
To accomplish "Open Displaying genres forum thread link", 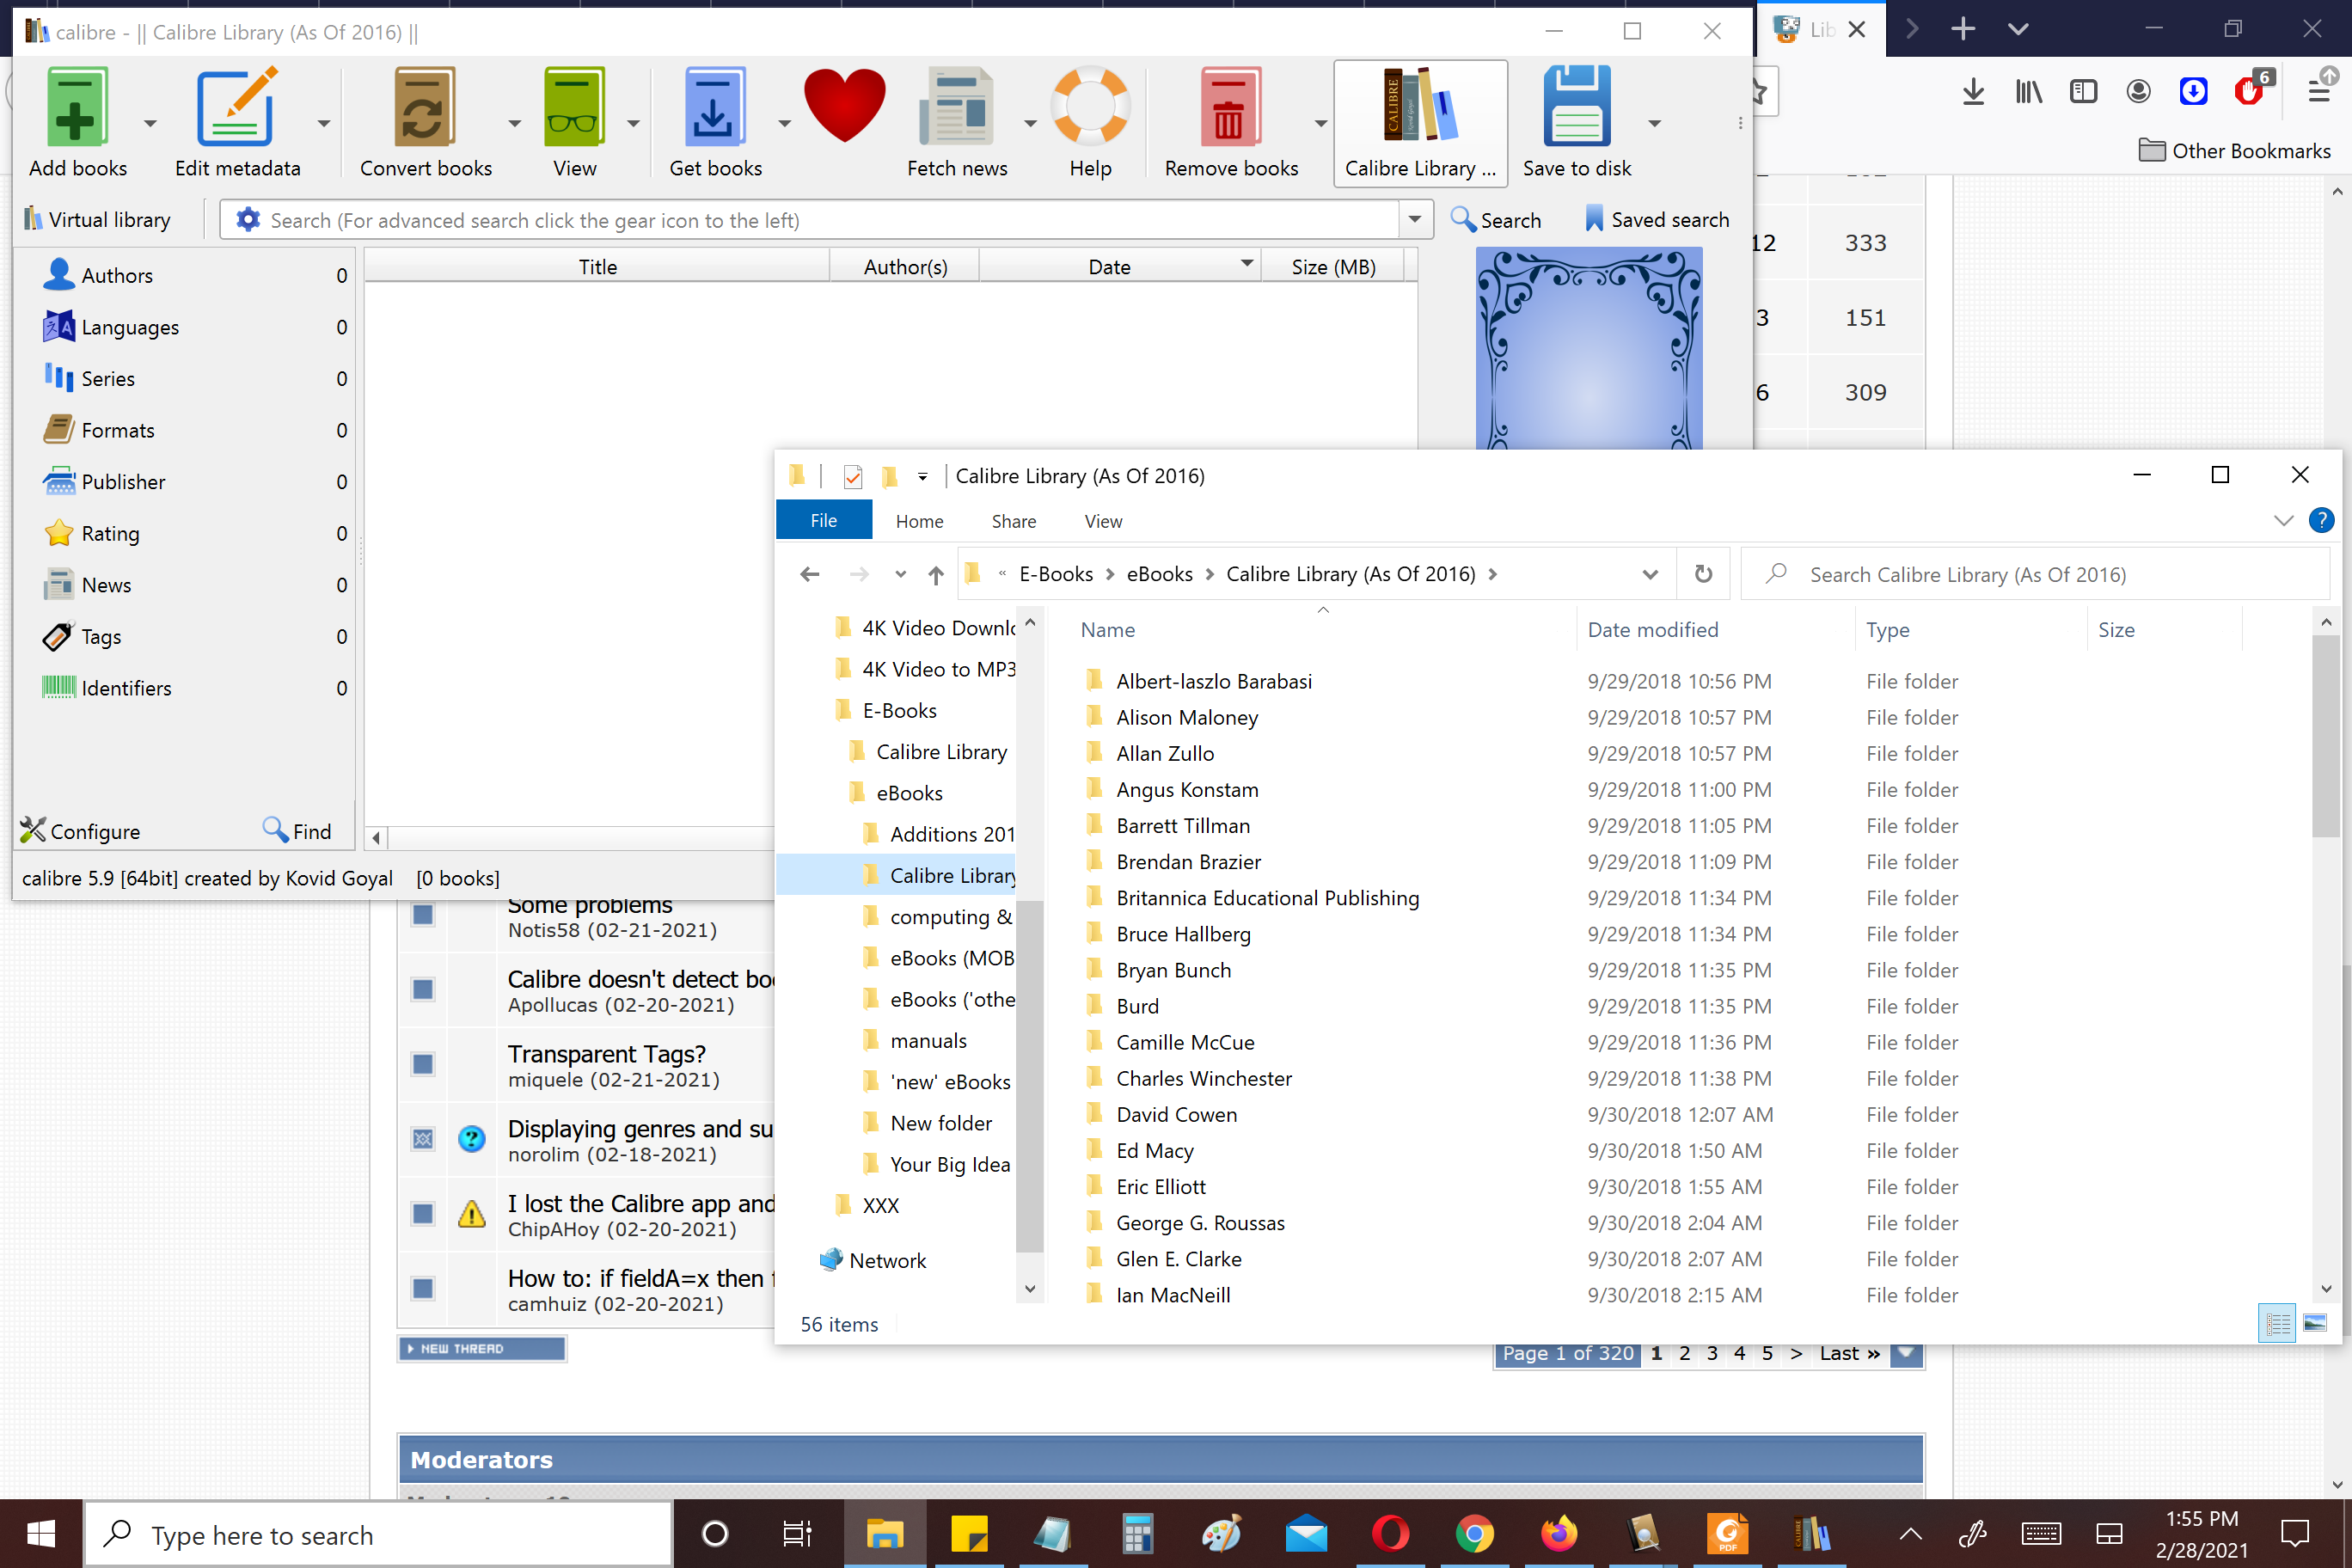I will (640, 1129).
